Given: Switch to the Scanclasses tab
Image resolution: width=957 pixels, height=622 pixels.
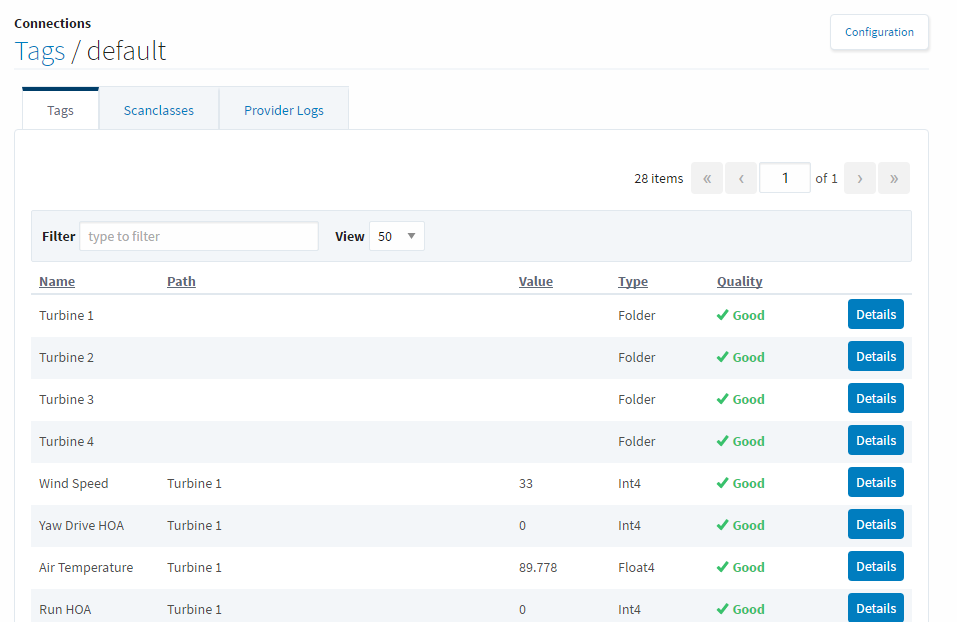Looking at the screenshot, I should [x=159, y=110].
